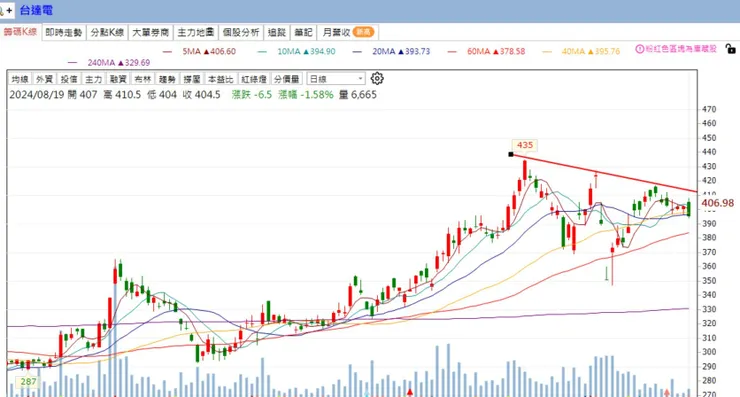Click the 350 price axis label
Viewport: 740px width, 397px height.
tap(709, 280)
